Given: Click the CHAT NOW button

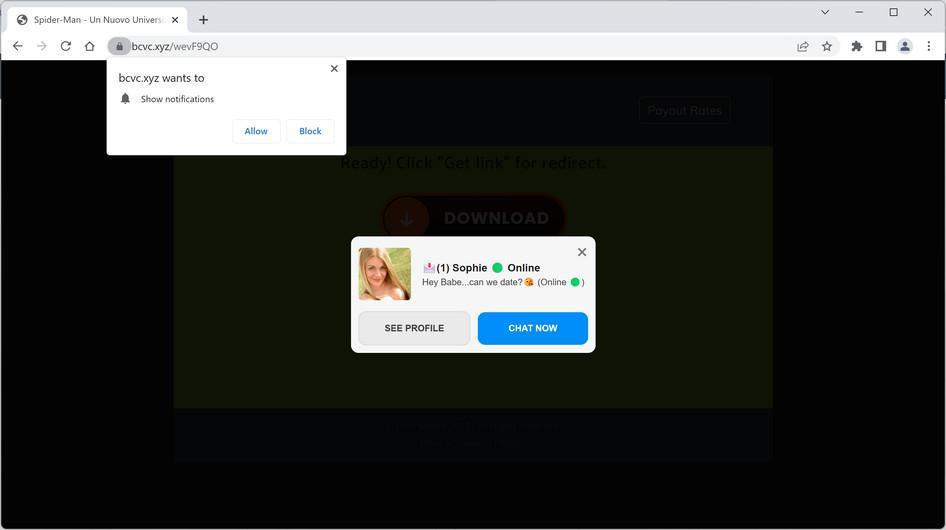Looking at the screenshot, I should (533, 328).
